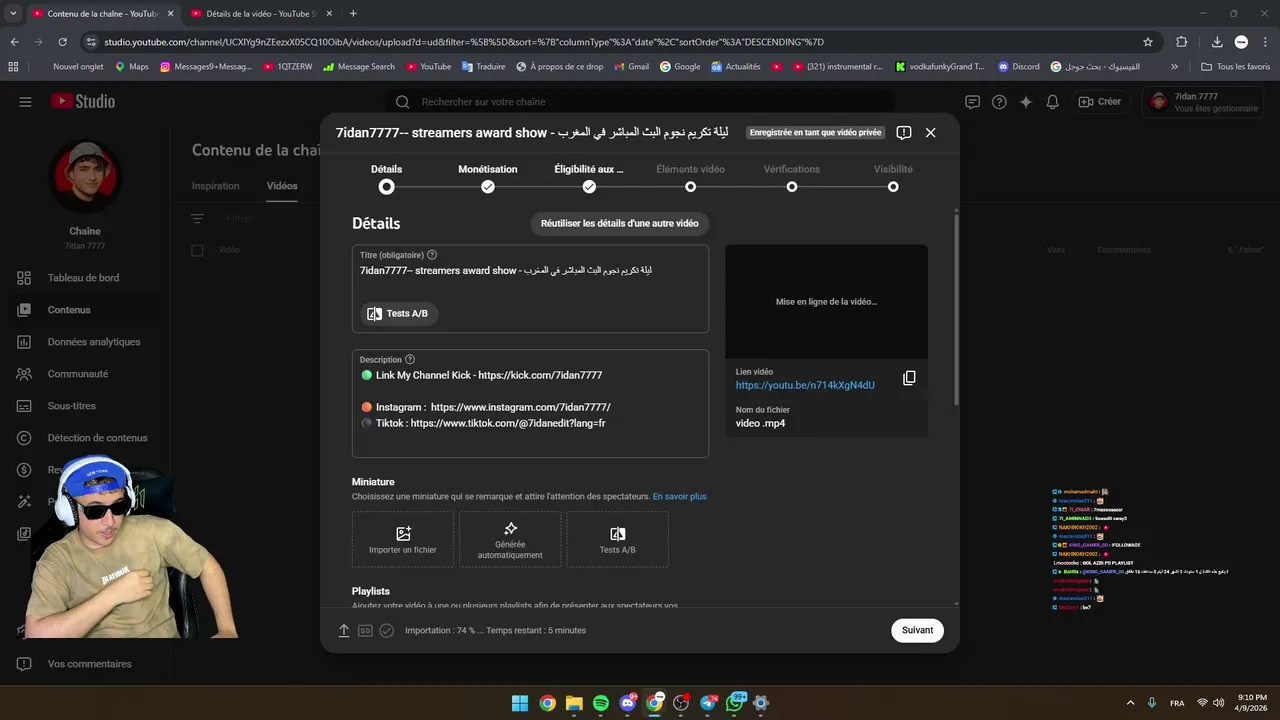The width and height of the screenshot is (1280, 720).
Task: Go to the Détails step
Action: [x=386, y=178]
